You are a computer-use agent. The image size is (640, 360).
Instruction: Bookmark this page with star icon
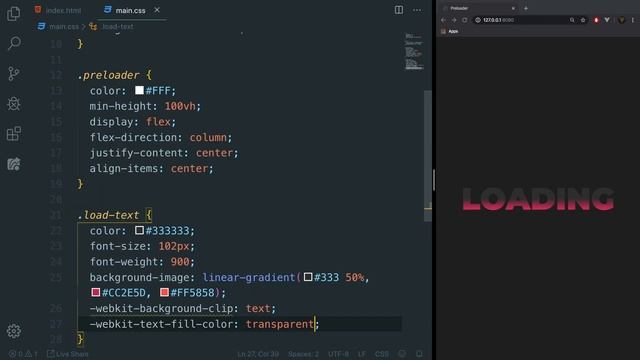click(583, 20)
